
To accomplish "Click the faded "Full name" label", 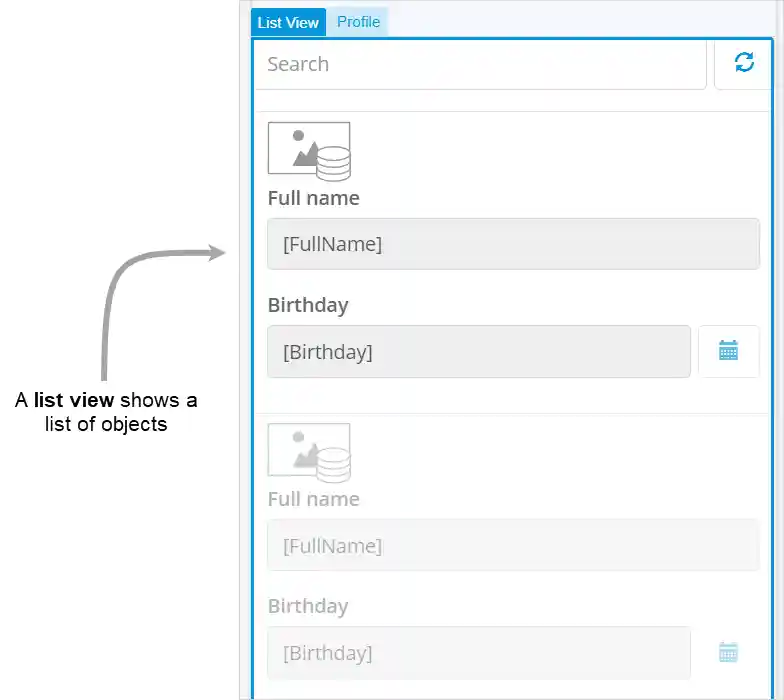I will click(x=313, y=499).
